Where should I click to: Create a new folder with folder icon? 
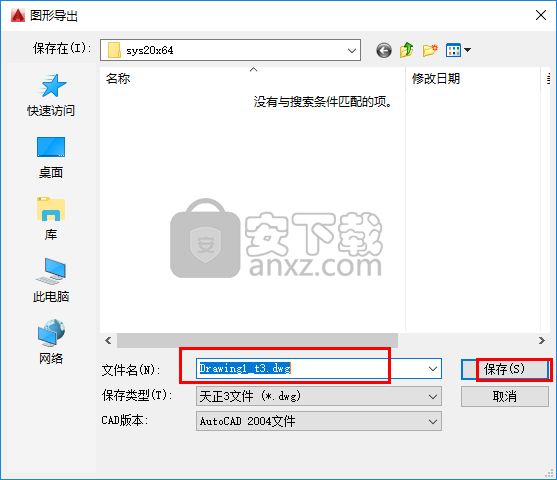(x=430, y=50)
